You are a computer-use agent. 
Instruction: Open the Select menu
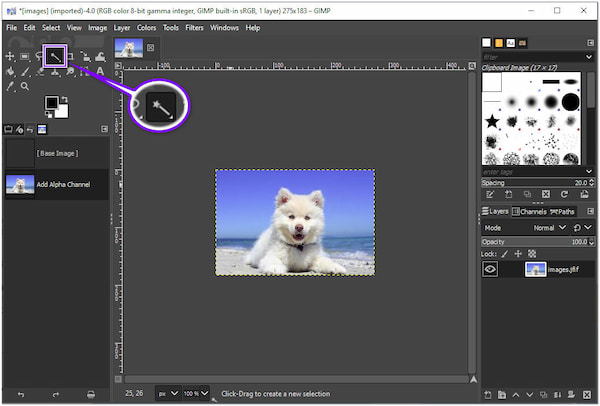(x=51, y=28)
